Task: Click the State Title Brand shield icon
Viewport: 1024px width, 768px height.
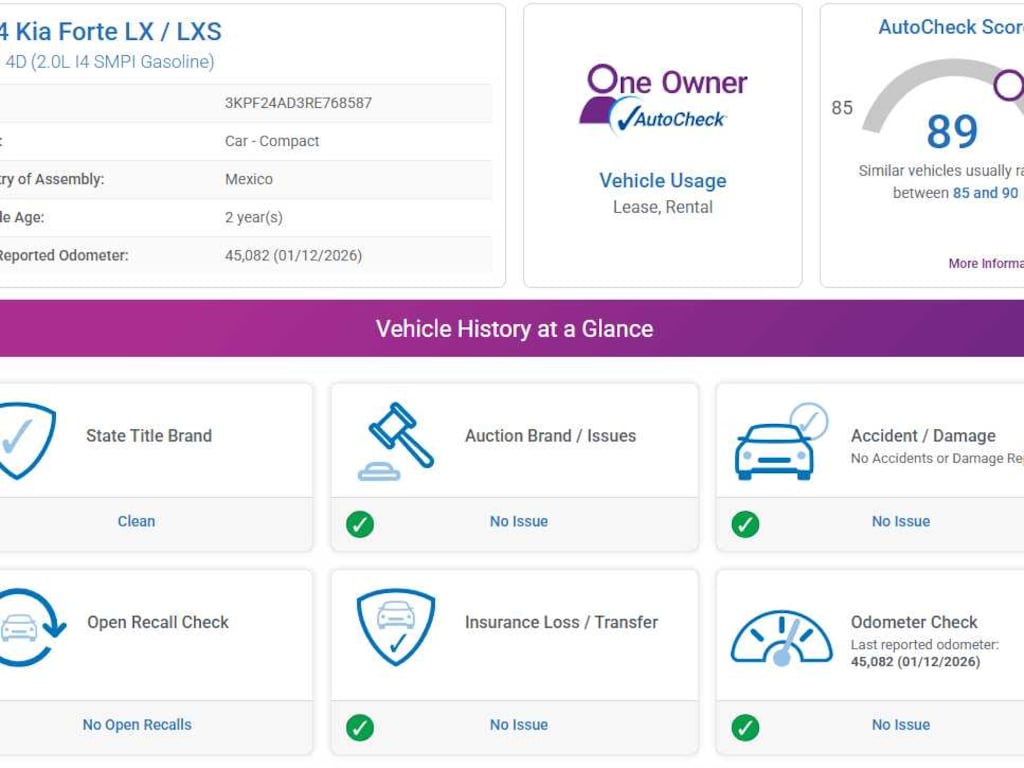Action: coord(24,440)
